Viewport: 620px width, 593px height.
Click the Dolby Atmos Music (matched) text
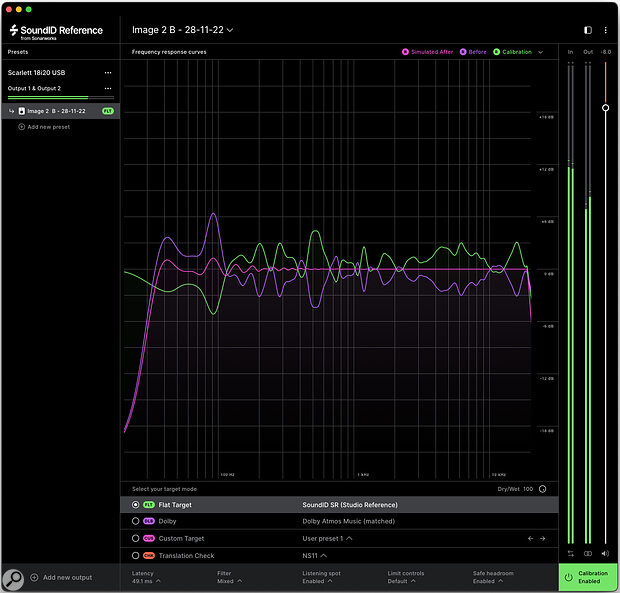[348, 521]
